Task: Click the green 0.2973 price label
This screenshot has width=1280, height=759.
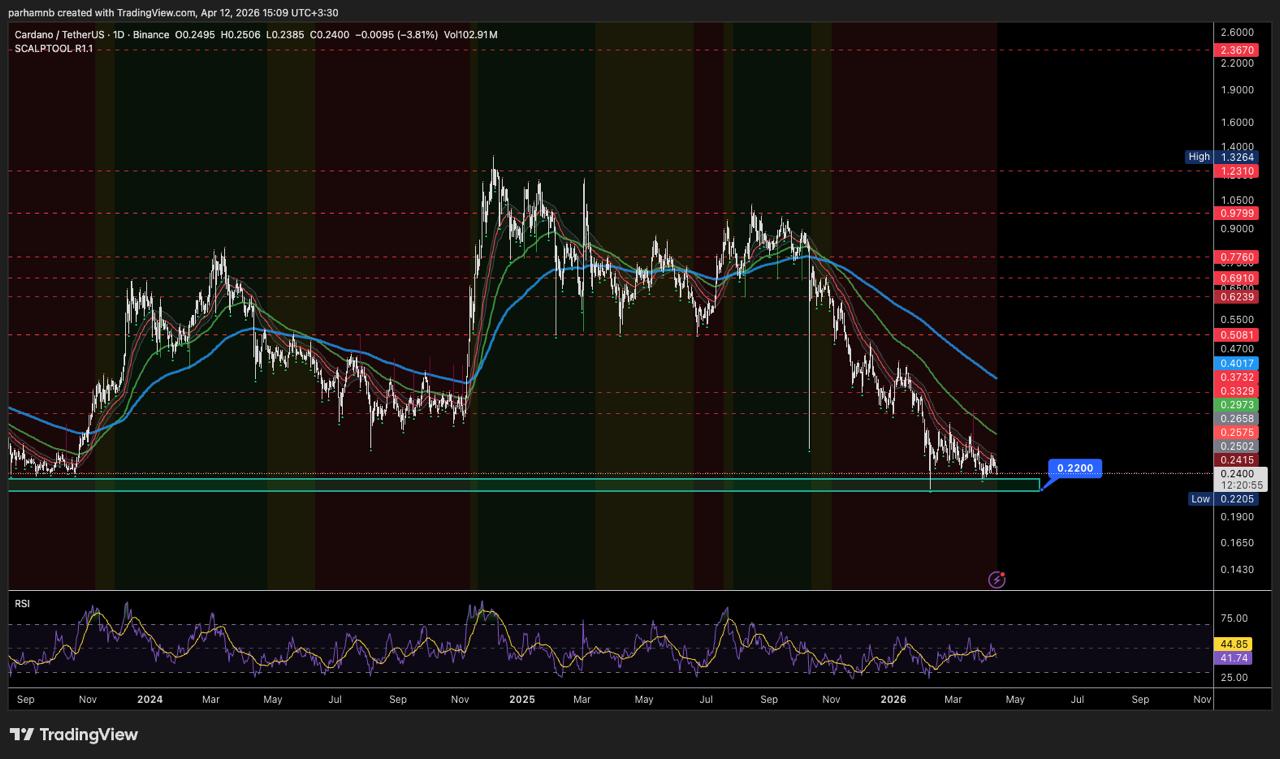Action: [x=1235, y=405]
